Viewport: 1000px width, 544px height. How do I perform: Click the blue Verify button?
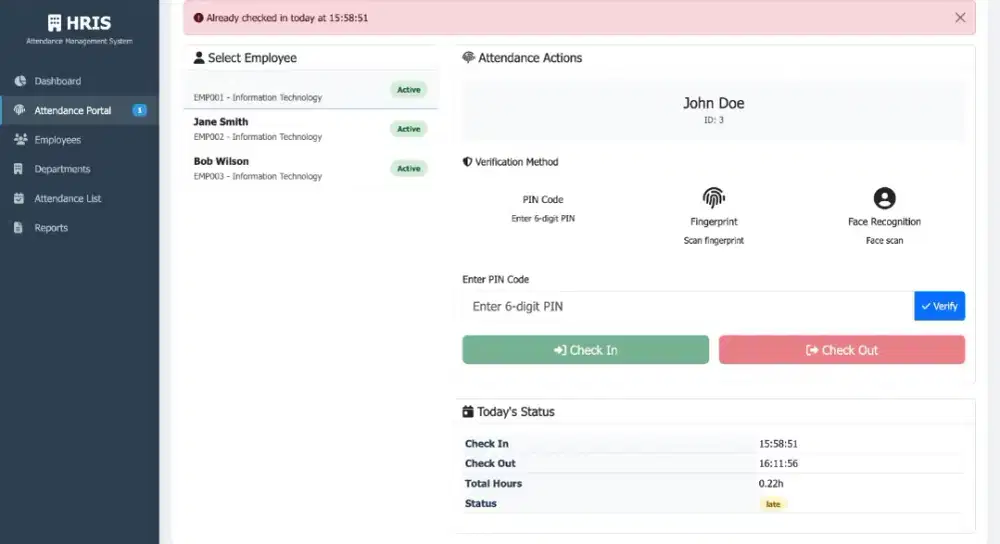tap(939, 306)
